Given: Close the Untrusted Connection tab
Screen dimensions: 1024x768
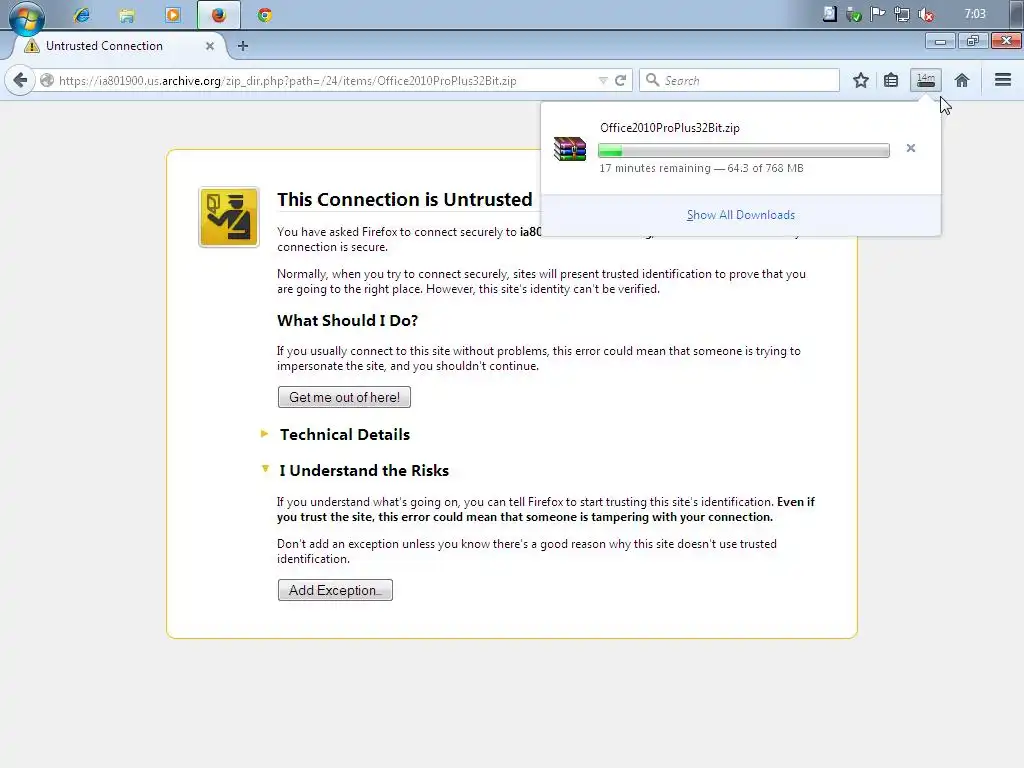Looking at the screenshot, I should pyautogui.click(x=210, y=46).
